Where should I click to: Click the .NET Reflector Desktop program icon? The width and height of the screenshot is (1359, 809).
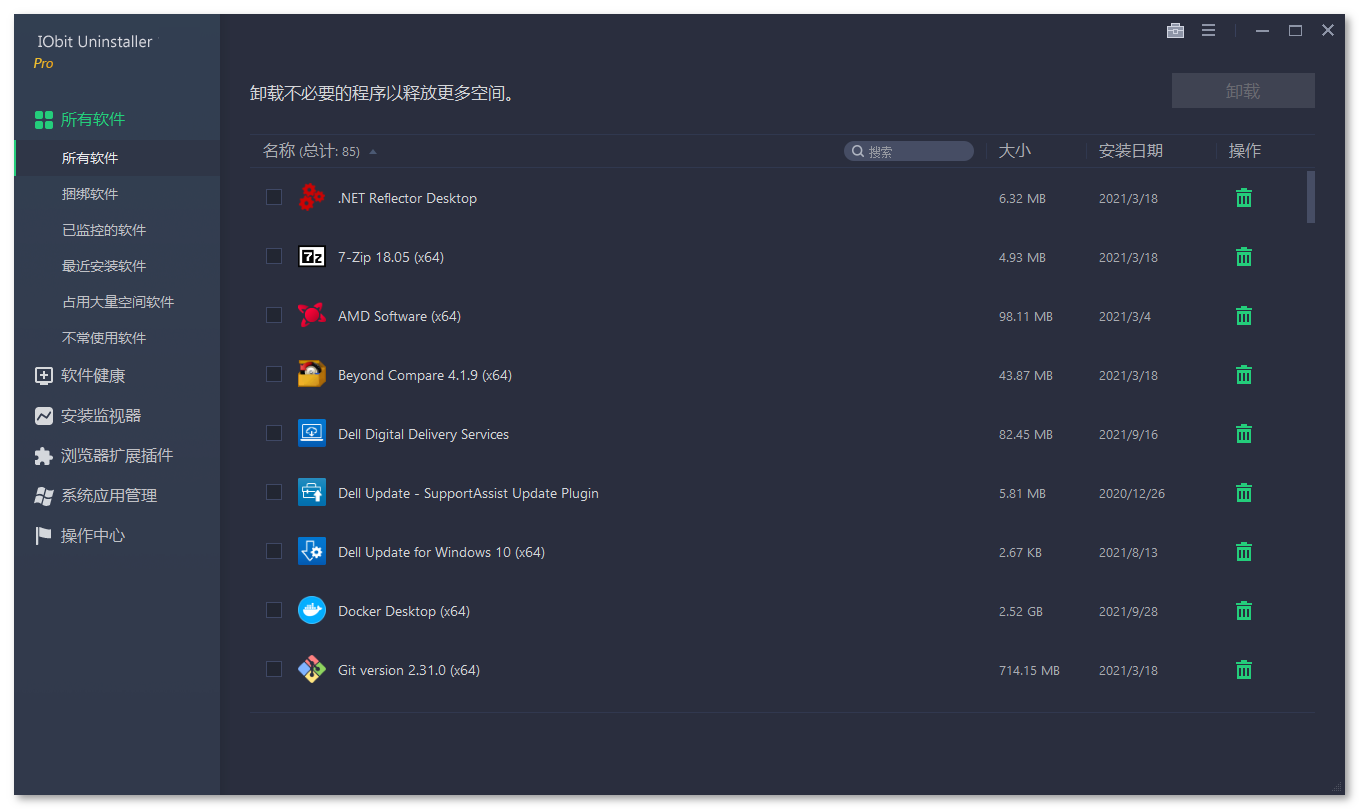click(312, 197)
